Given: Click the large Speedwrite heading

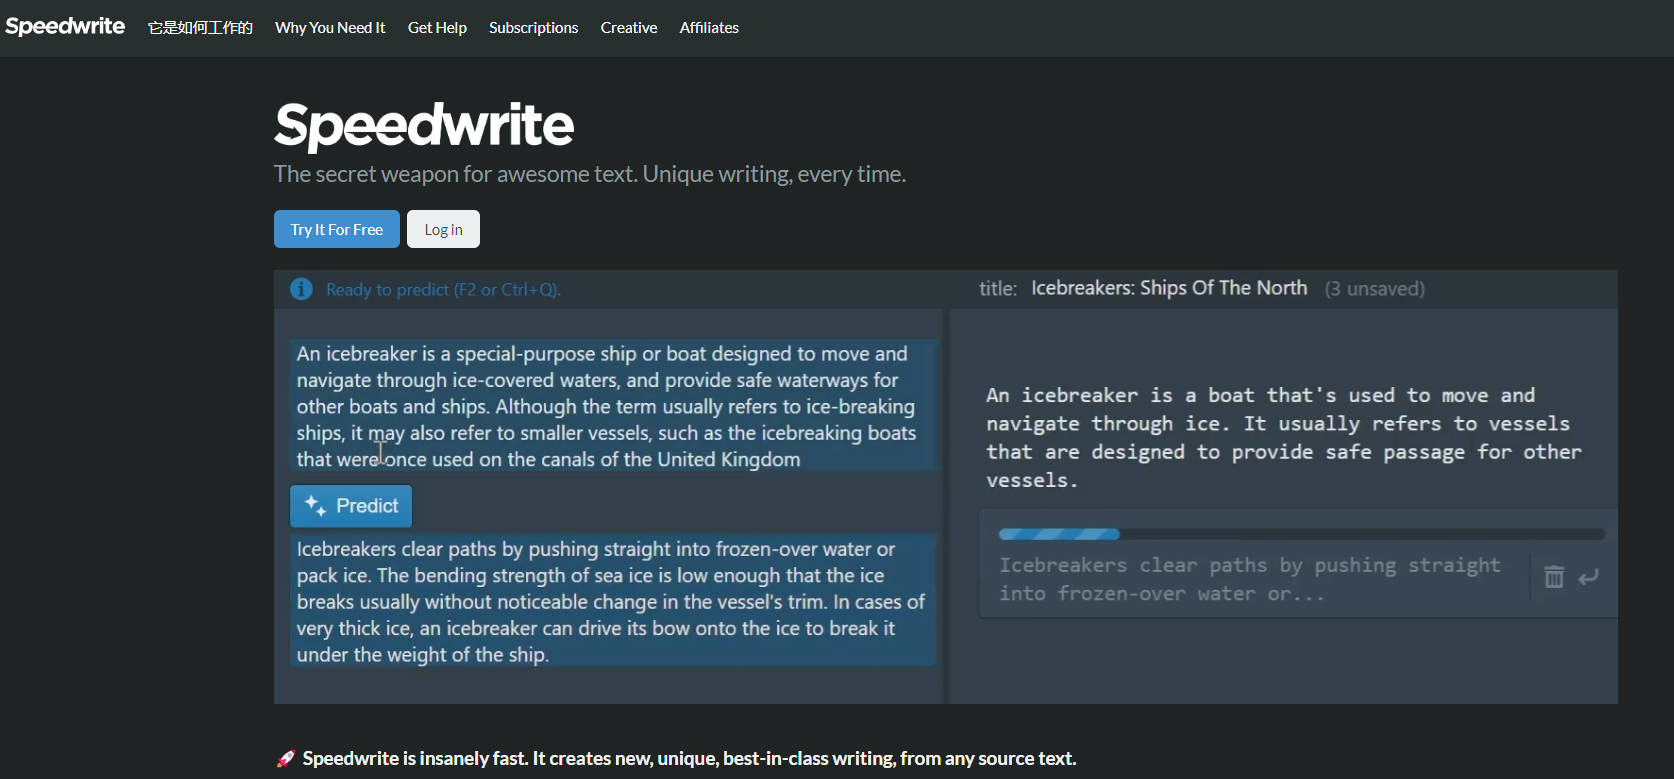Looking at the screenshot, I should [424, 125].
